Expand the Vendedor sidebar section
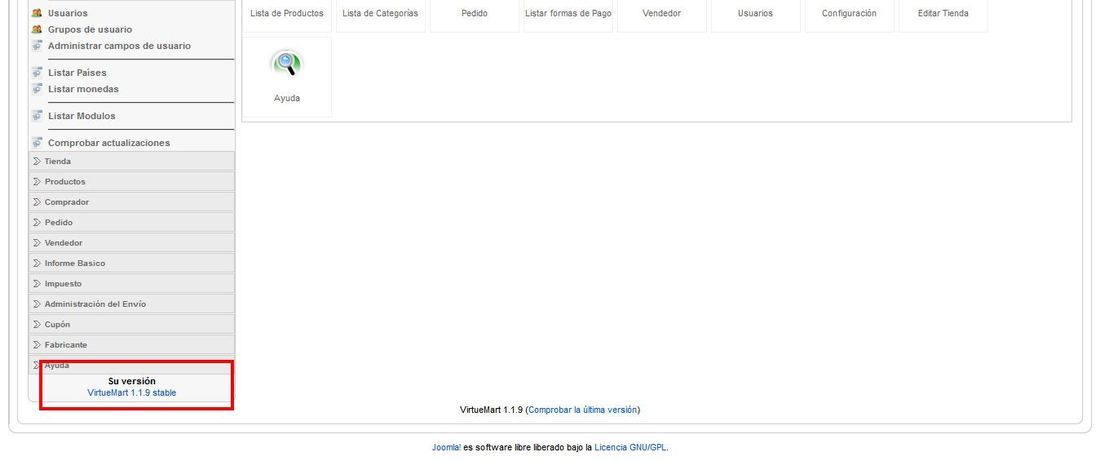 click(x=131, y=242)
